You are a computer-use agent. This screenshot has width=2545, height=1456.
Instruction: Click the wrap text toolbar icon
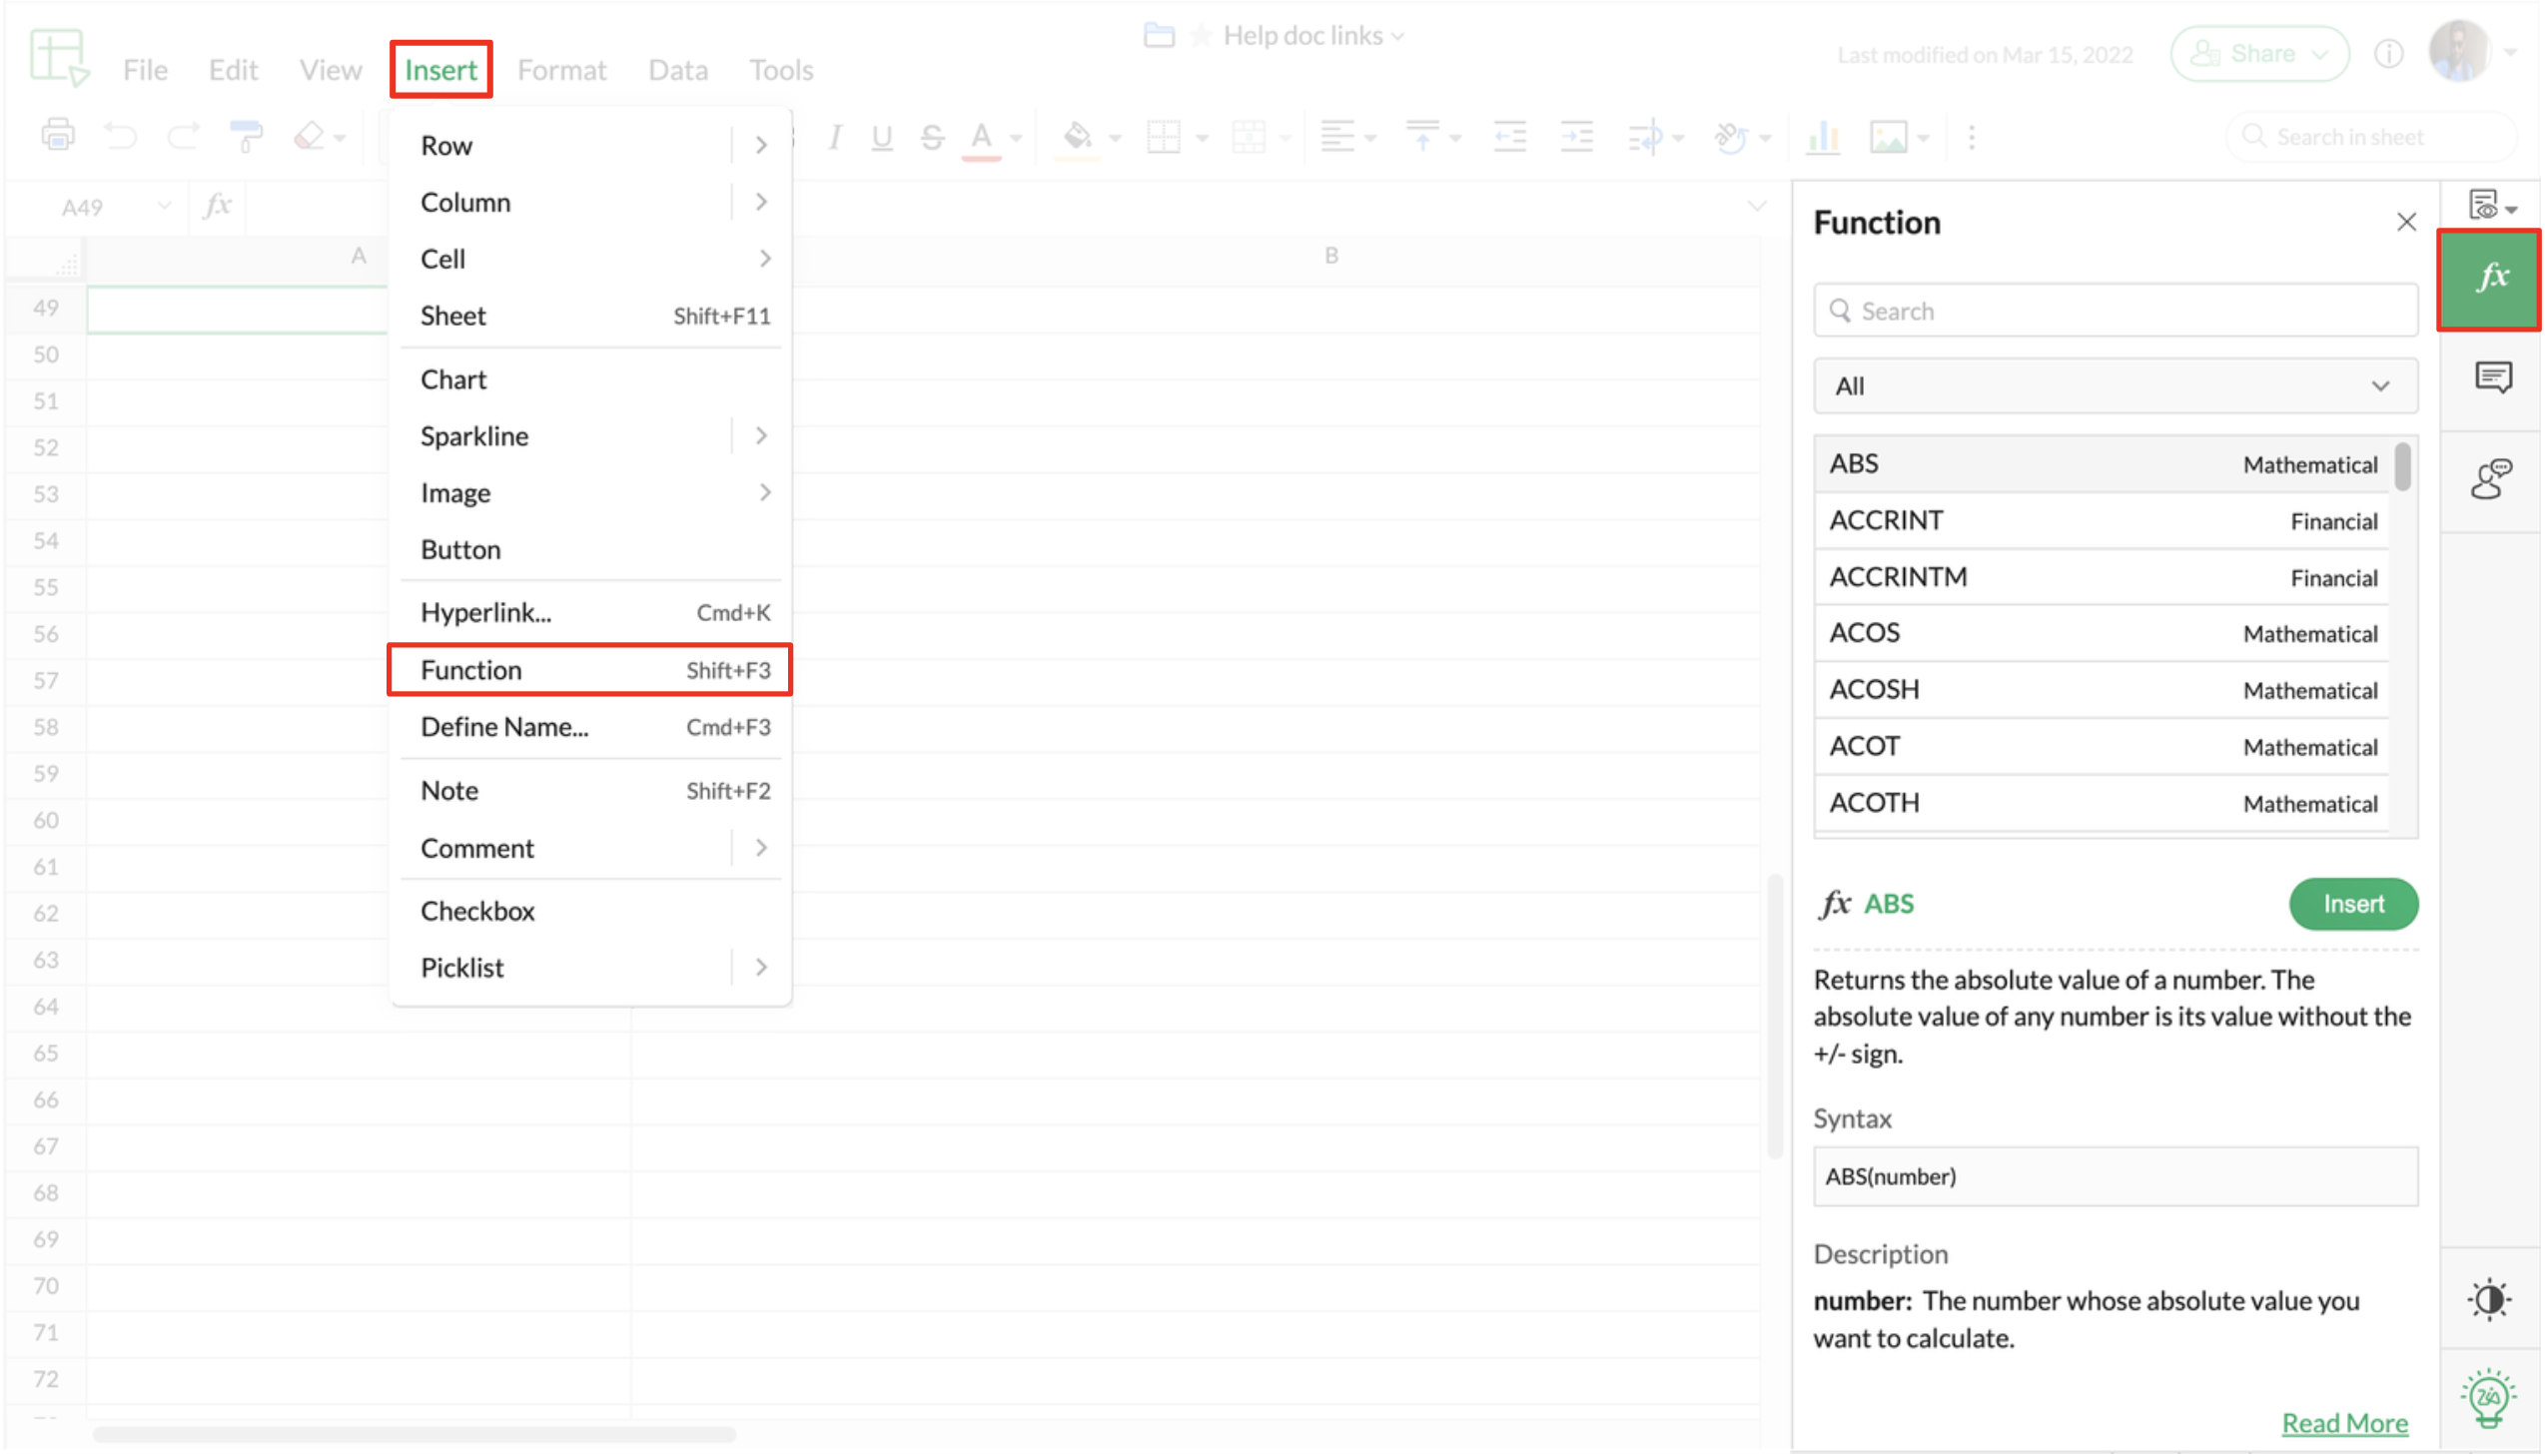(1645, 137)
